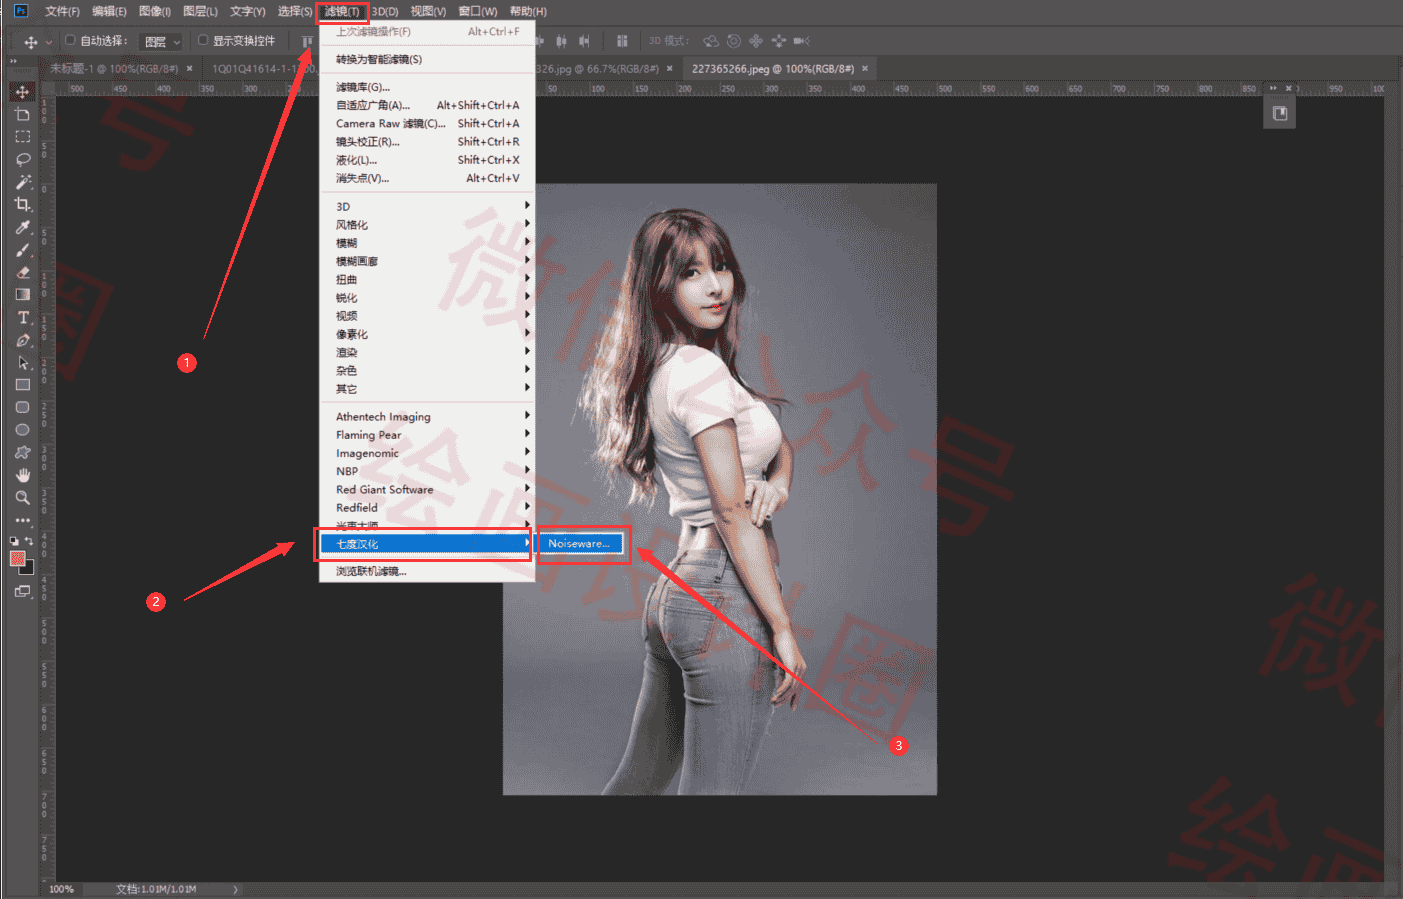Select the Eraser tool
Viewport: 1403px width, 899px height.
pyautogui.click(x=22, y=272)
